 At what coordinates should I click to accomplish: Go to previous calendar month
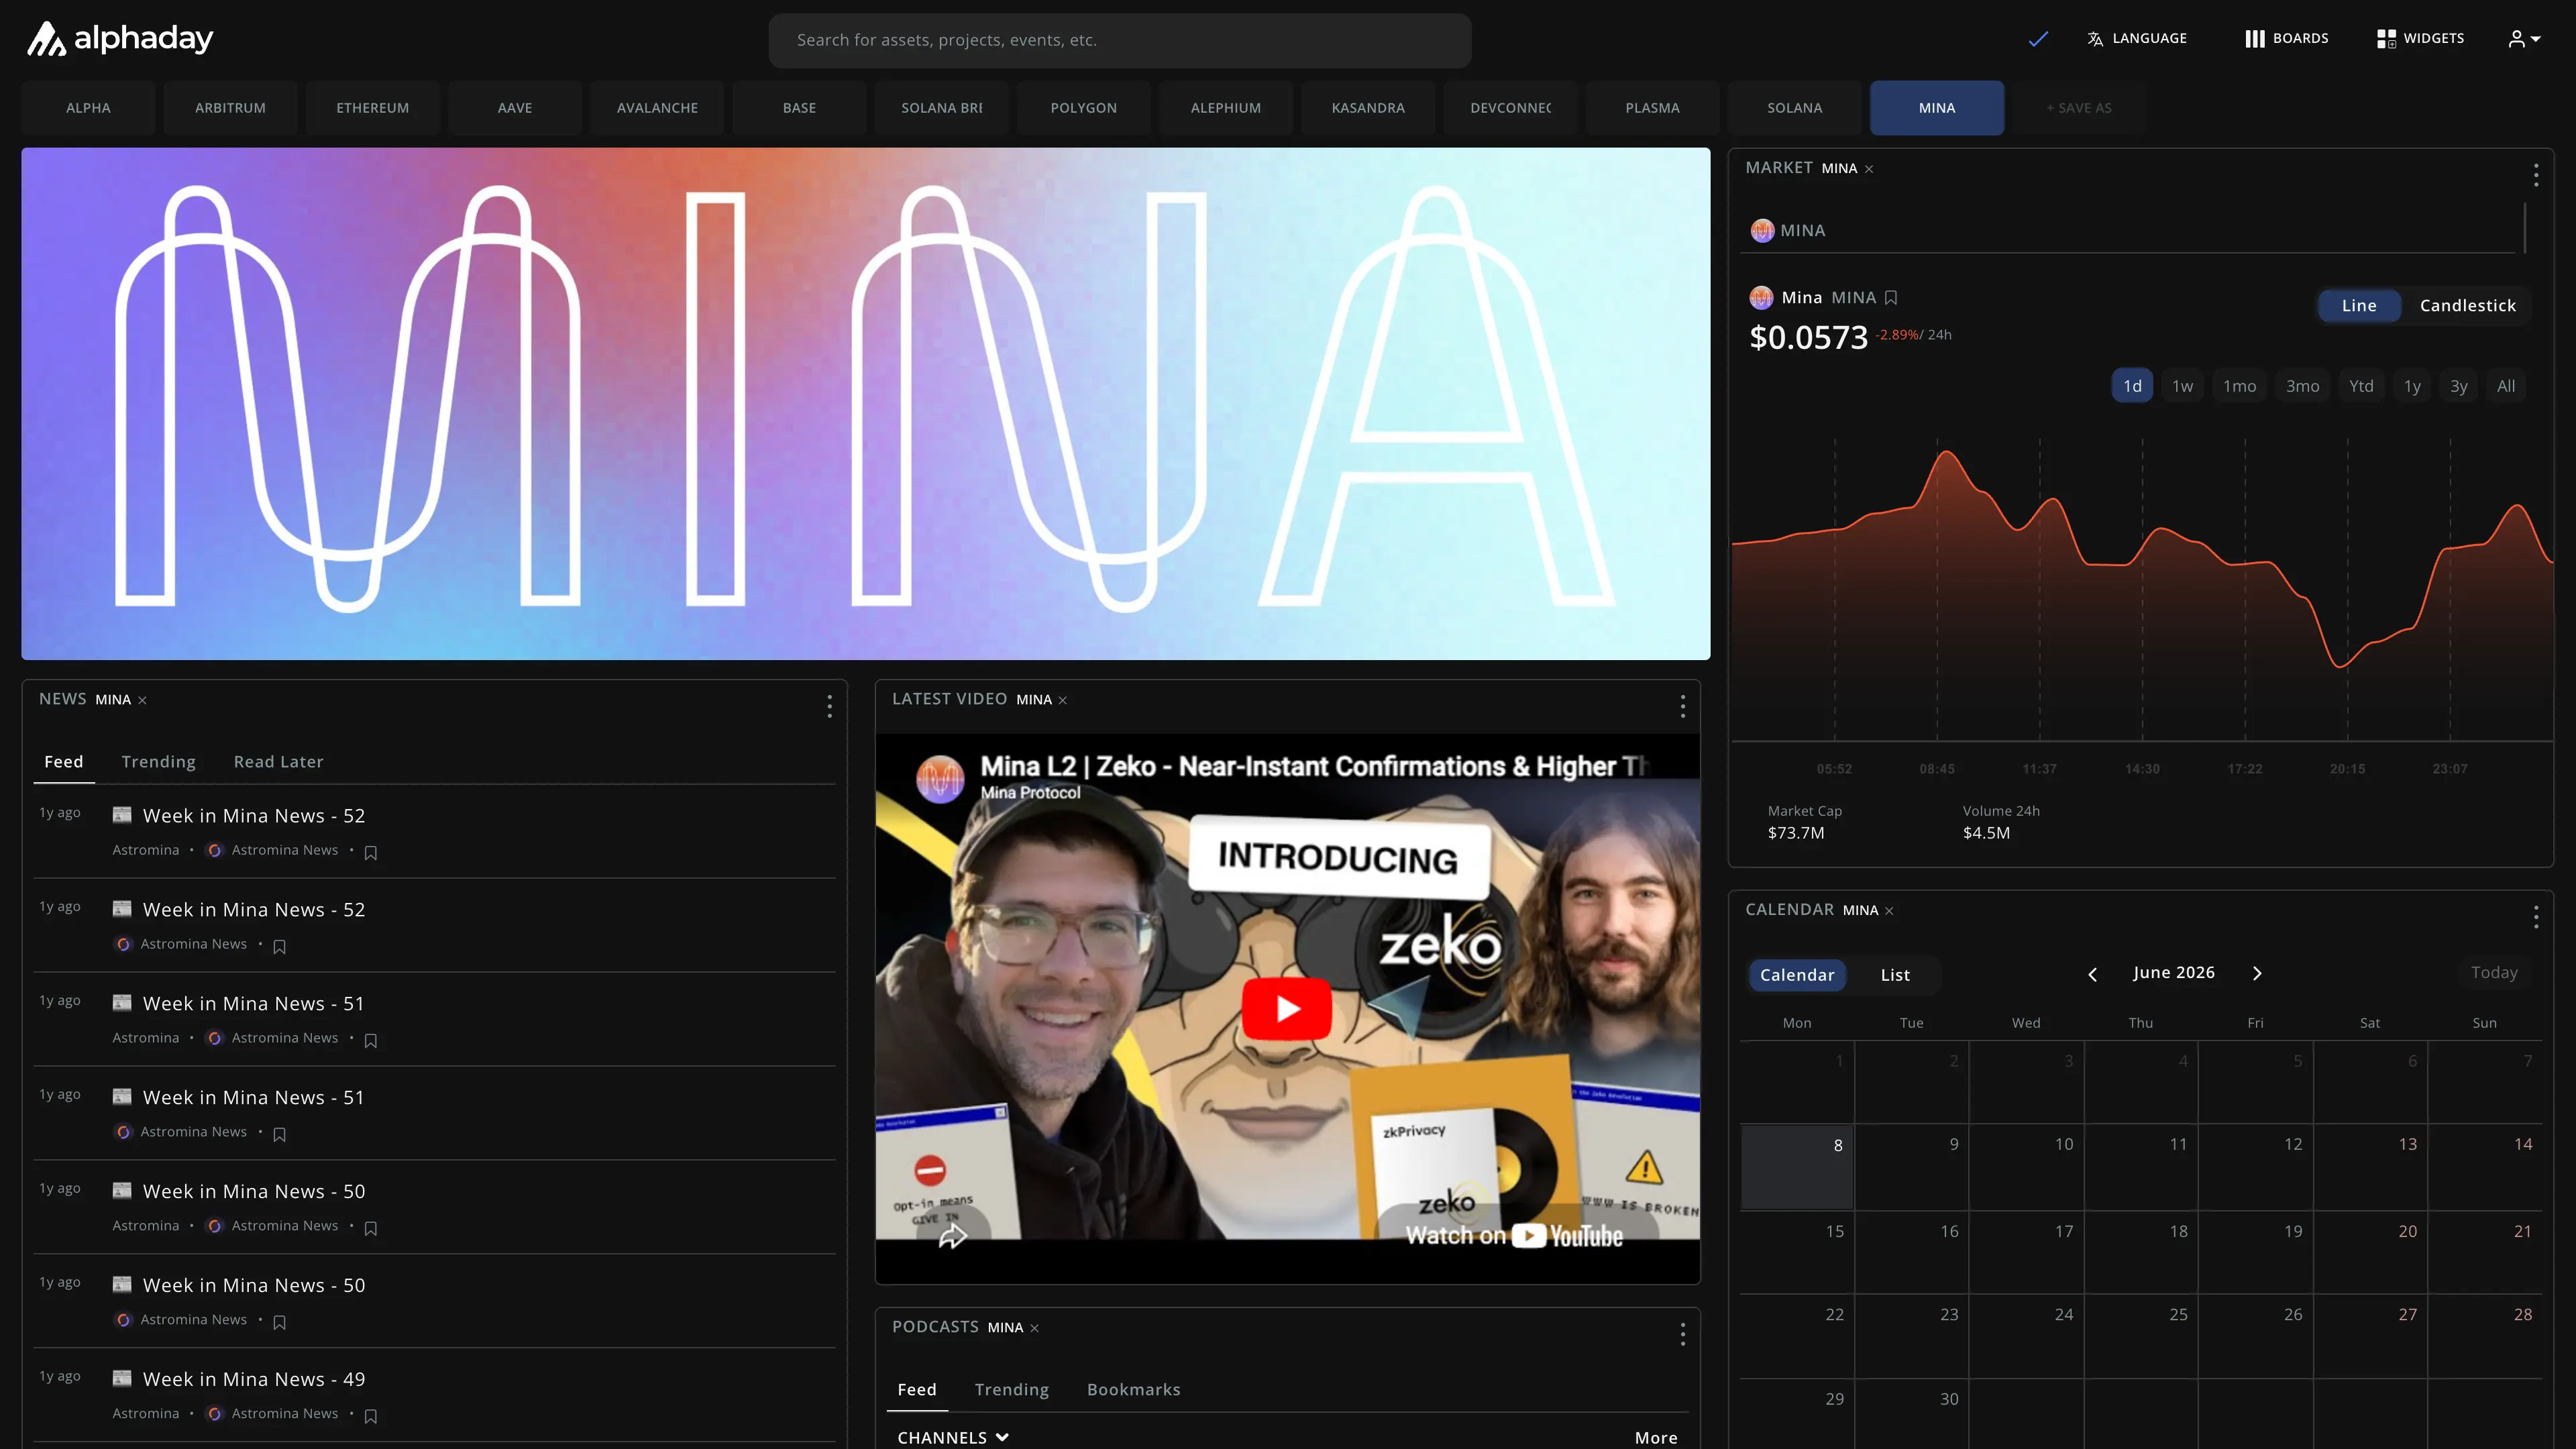coord(2092,974)
